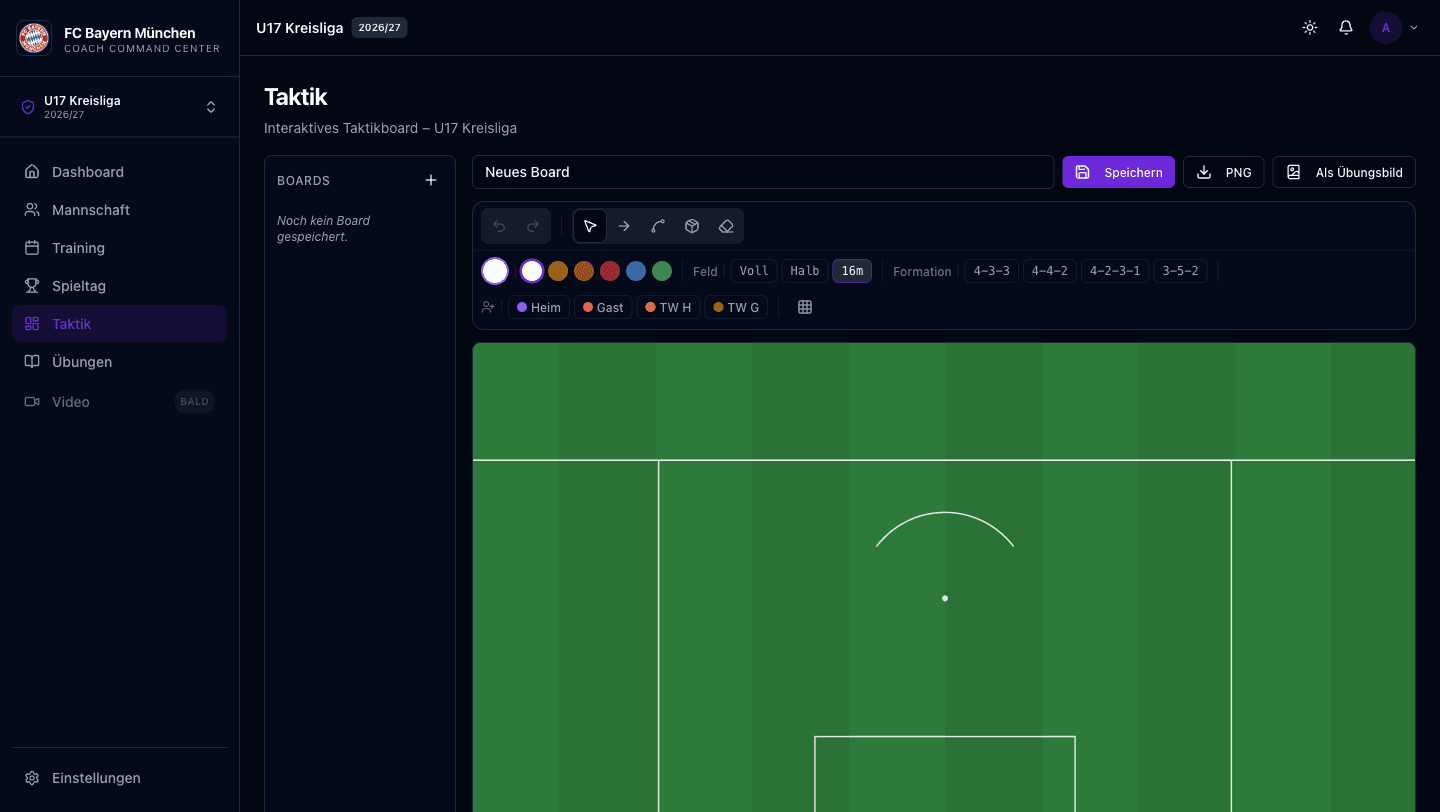Select Taktik in the sidebar navigation
Screen dimensions: 1440x812
pyautogui.click(x=119, y=324)
